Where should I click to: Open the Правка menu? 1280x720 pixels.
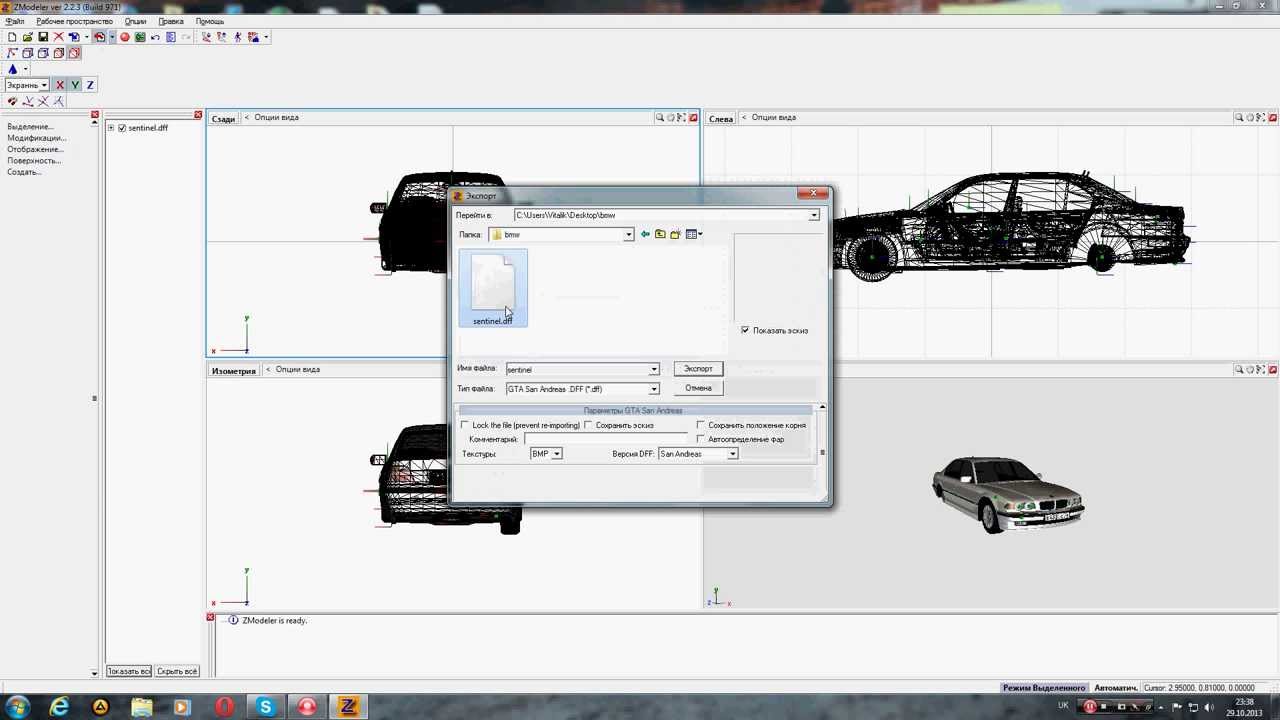coord(171,21)
